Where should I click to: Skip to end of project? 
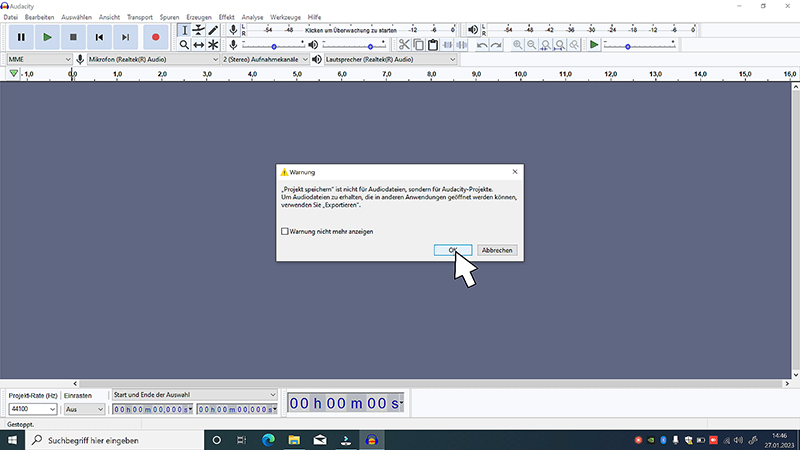pyautogui.click(x=125, y=37)
